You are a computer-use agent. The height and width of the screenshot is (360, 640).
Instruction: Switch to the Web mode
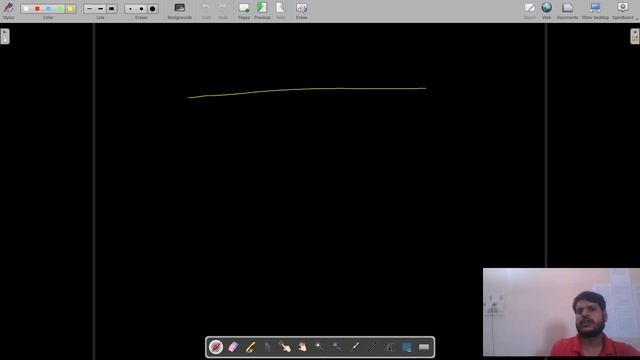[x=547, y=10]
